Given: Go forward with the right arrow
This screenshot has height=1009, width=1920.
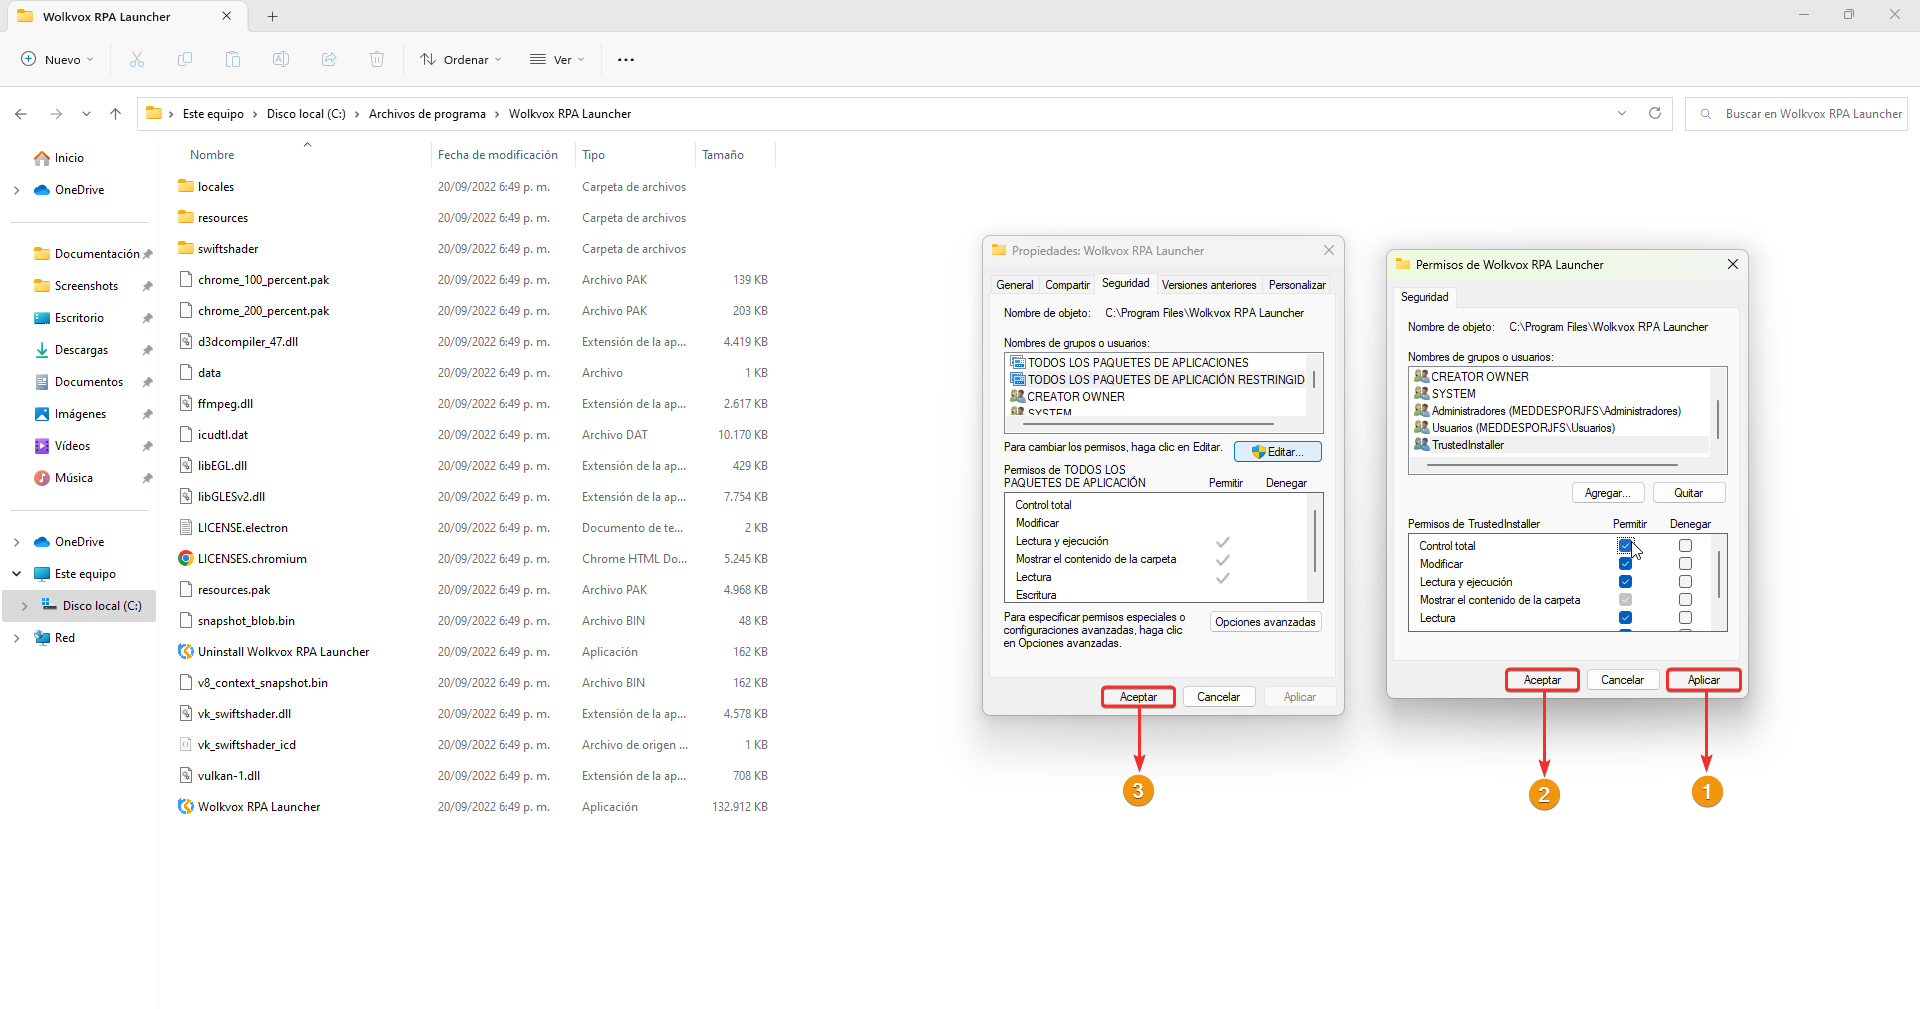Looking at the screenshot, I should point(56,114).
